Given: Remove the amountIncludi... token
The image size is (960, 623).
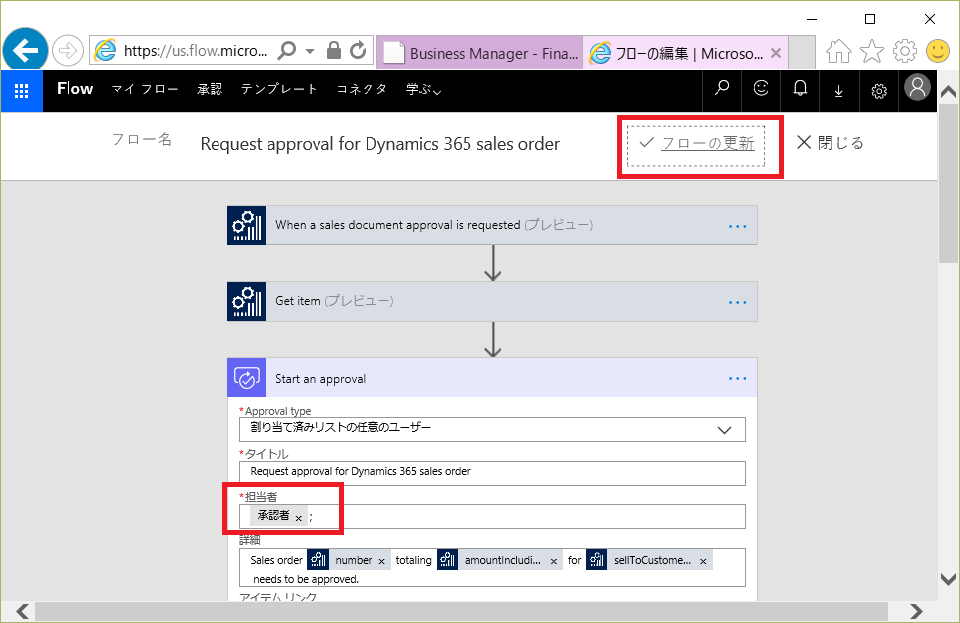Looking at the screenshot, I should [x=554, y=561].
